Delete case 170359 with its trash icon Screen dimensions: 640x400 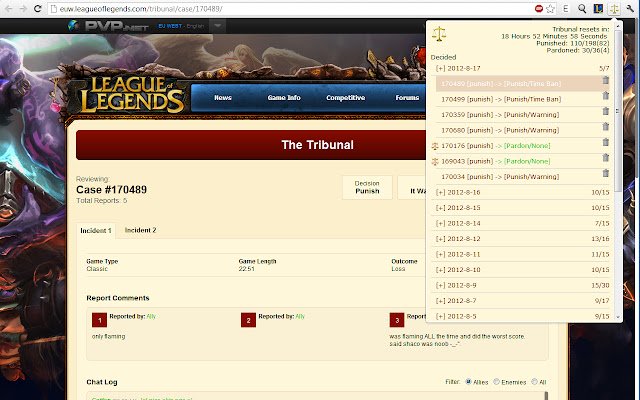pyautogui.click(x=606, y=111)
